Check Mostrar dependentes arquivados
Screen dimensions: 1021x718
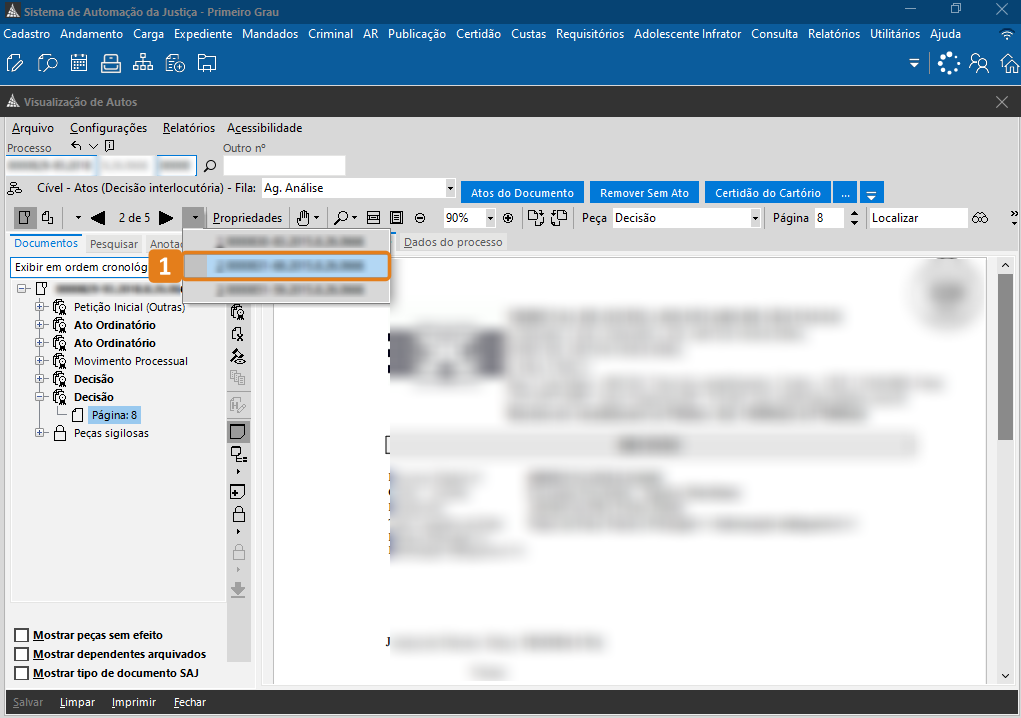(22, 654)
